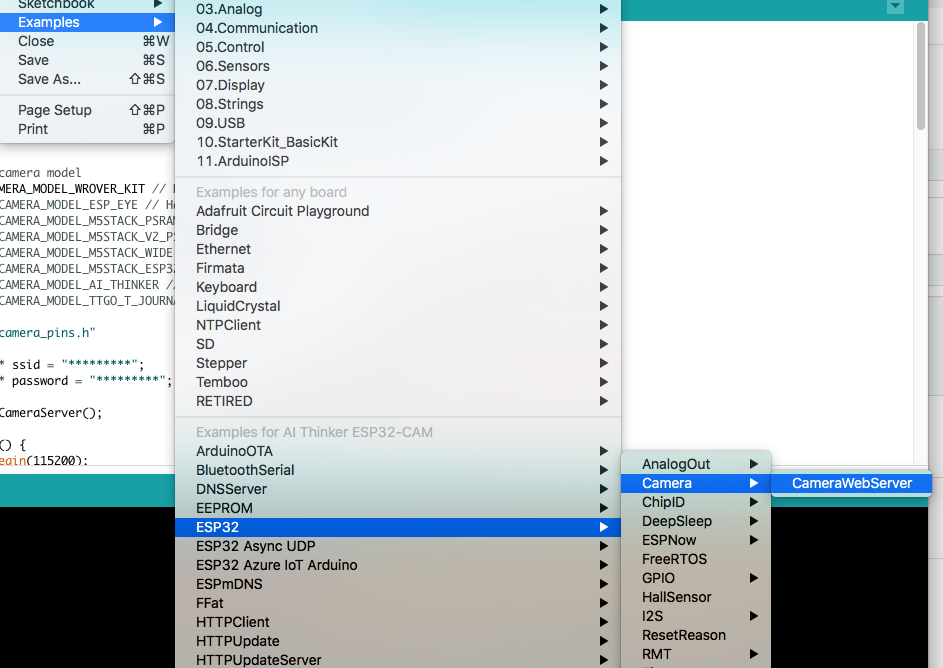This screenshot has width=943, height=668.
Task: Open LiquidCrystal examples submenu
Action: pos(398,306)
